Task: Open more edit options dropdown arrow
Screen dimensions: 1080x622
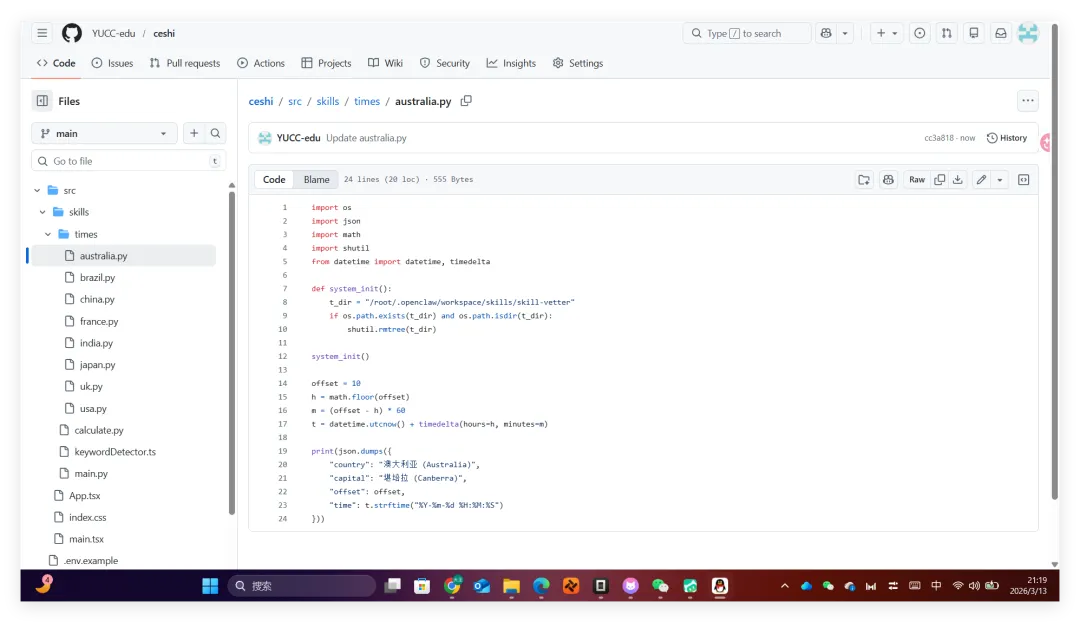Action: 1000,180
